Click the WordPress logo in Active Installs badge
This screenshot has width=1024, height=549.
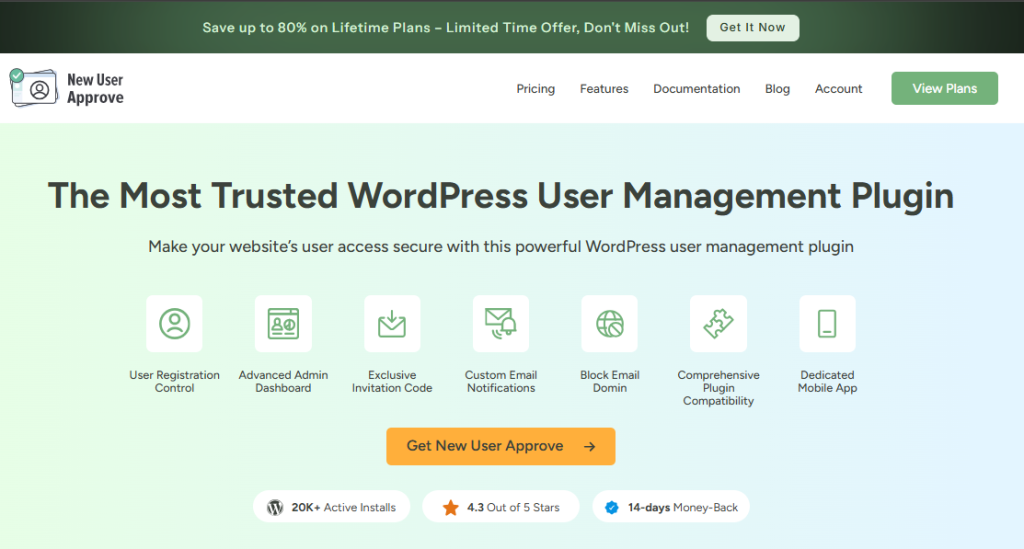pyautogui.click(x=276, y=507)
